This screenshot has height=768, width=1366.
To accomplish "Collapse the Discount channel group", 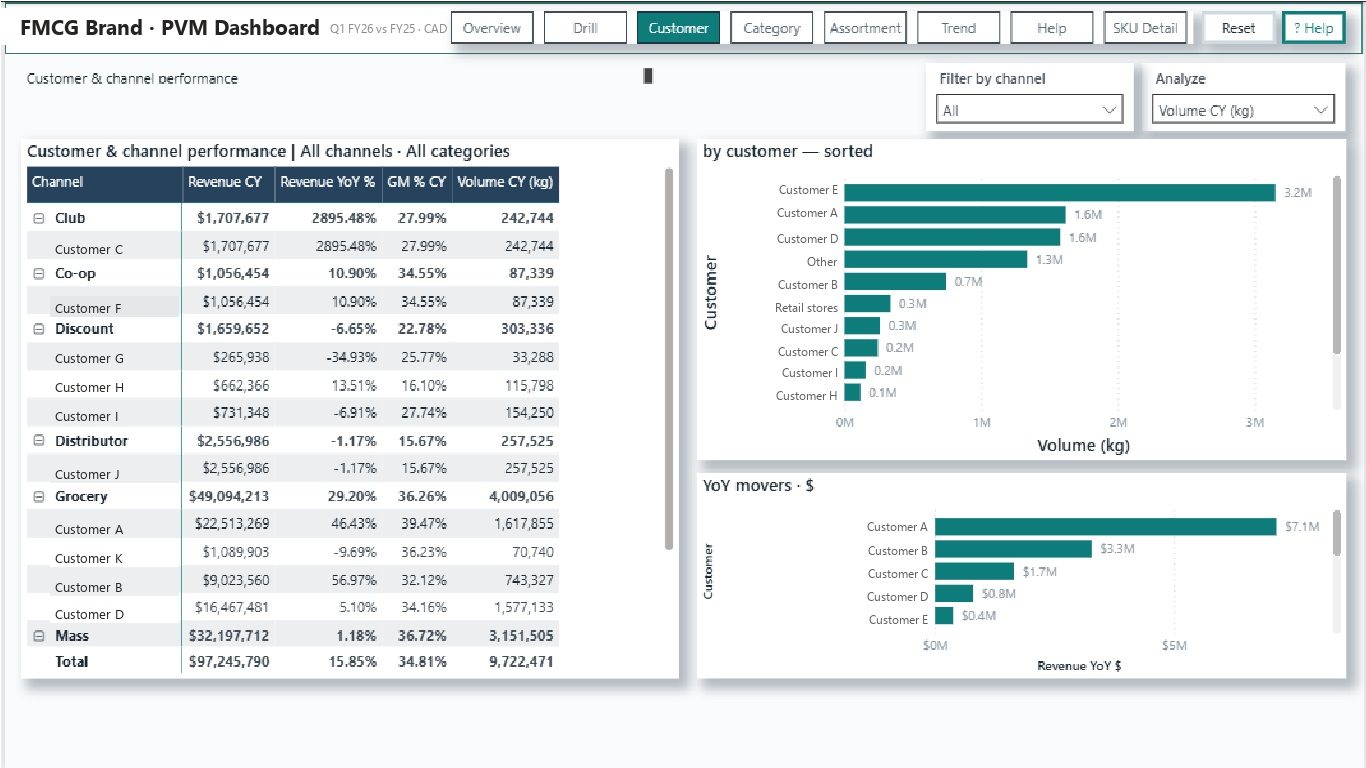I will coord(38,329).
